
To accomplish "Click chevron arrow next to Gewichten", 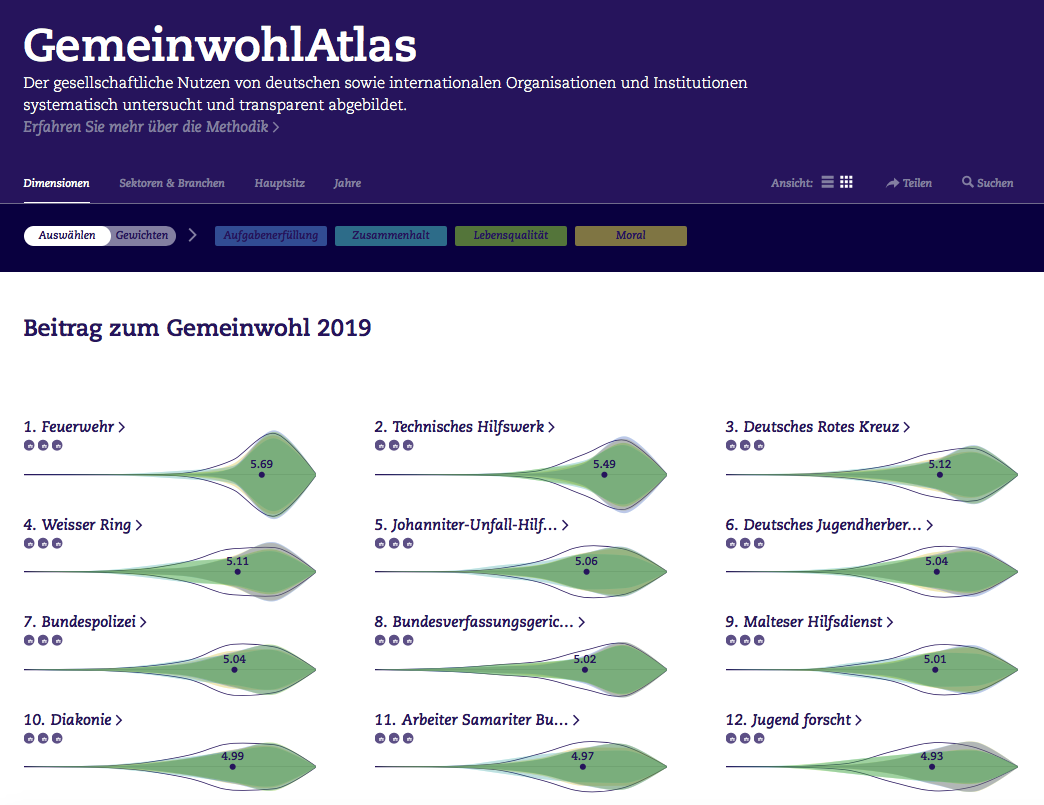I will (x=192, y=235).
